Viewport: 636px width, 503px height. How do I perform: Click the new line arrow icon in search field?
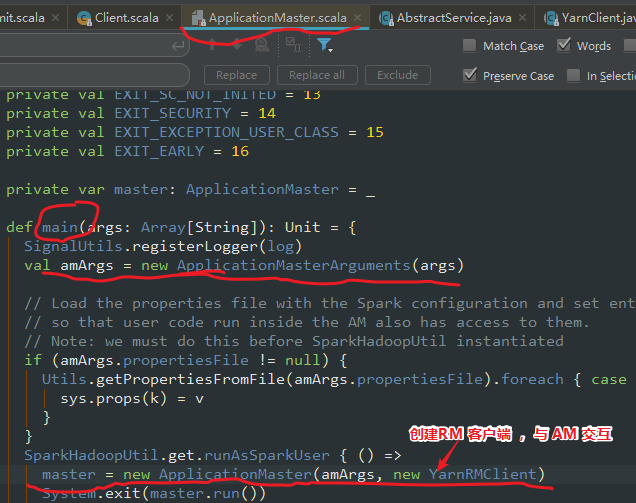click(x=178, y=46)
